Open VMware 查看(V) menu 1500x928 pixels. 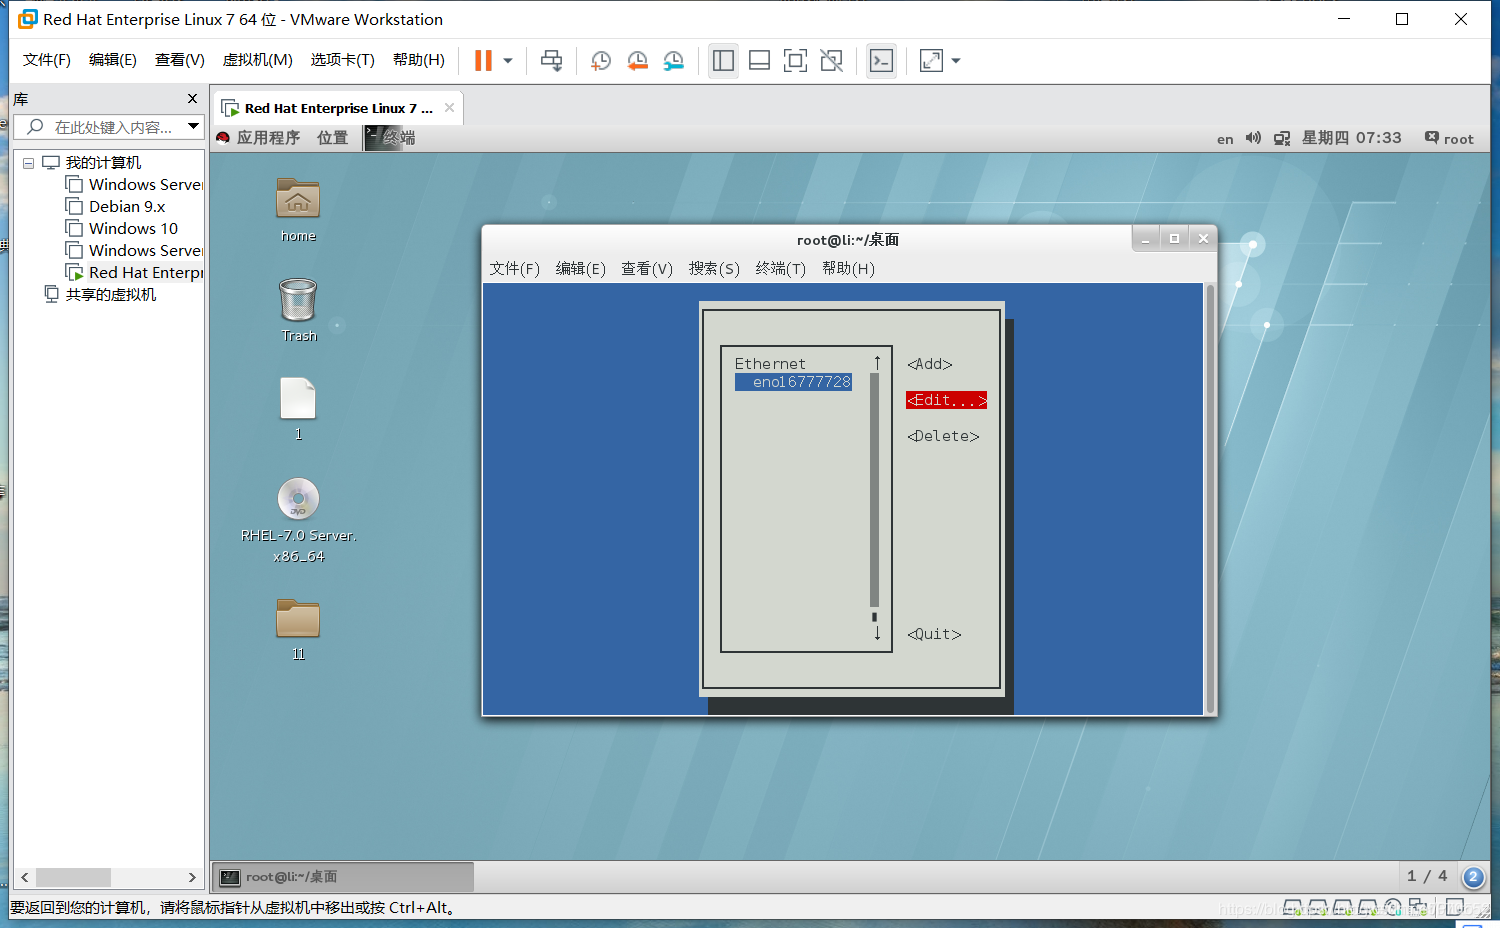point(179,60)
